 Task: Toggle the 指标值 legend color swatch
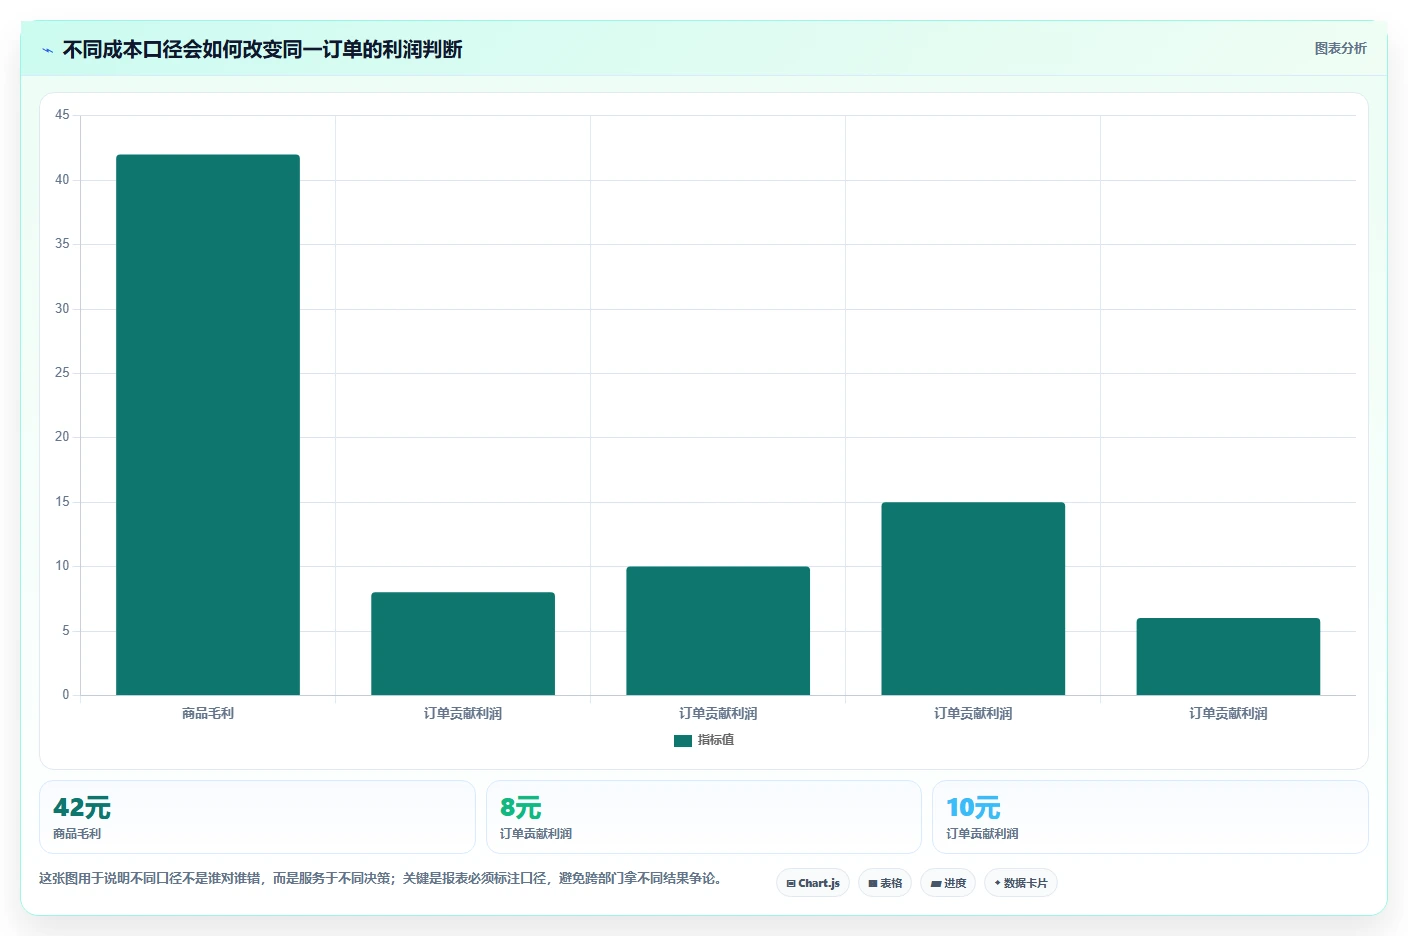point(683,741)
